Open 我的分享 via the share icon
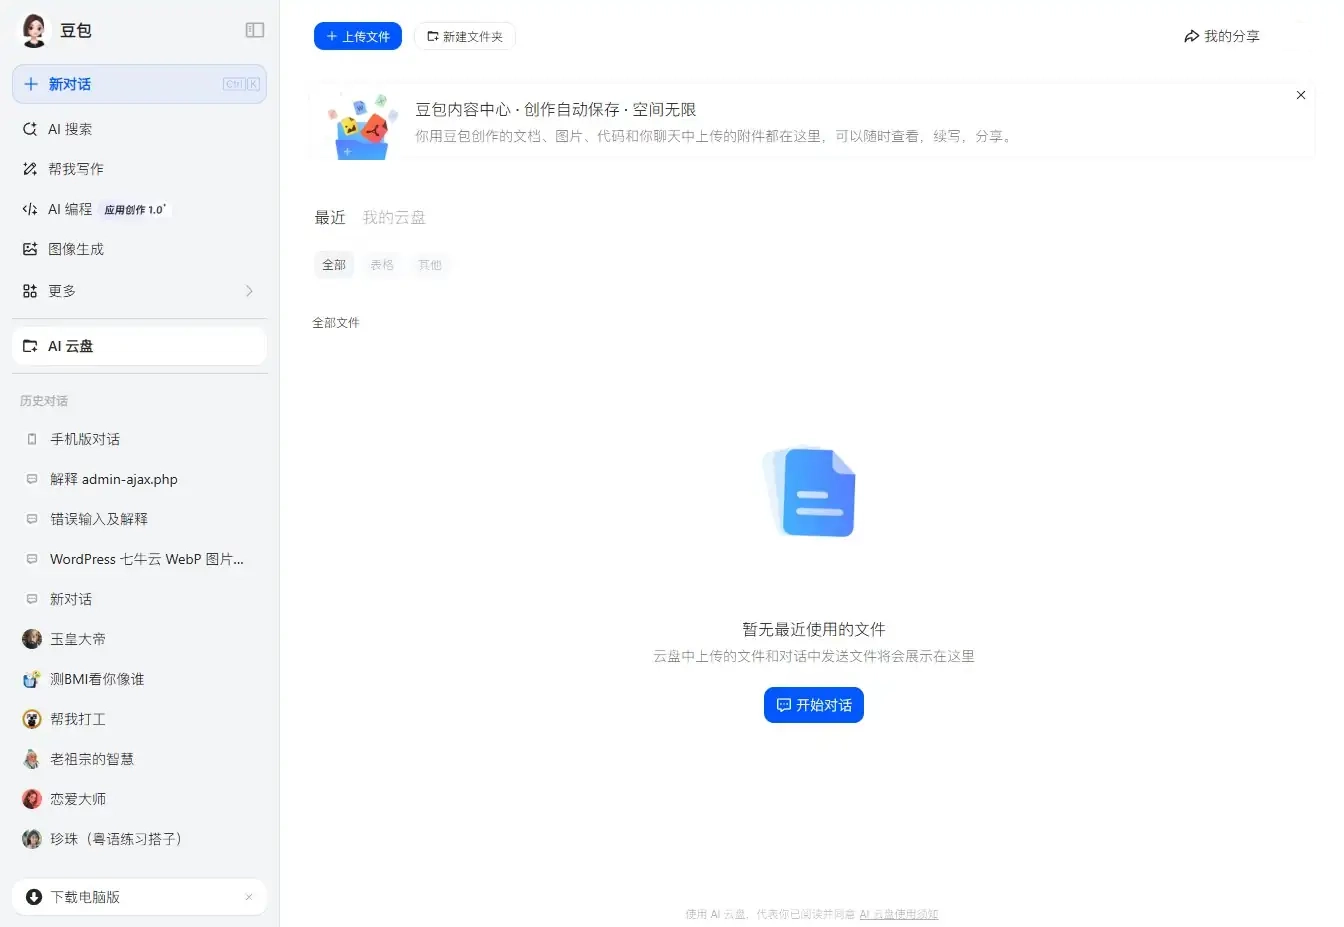This screenshot has width=1344, height=927. pyautogui.click(x=1221, y=36)
